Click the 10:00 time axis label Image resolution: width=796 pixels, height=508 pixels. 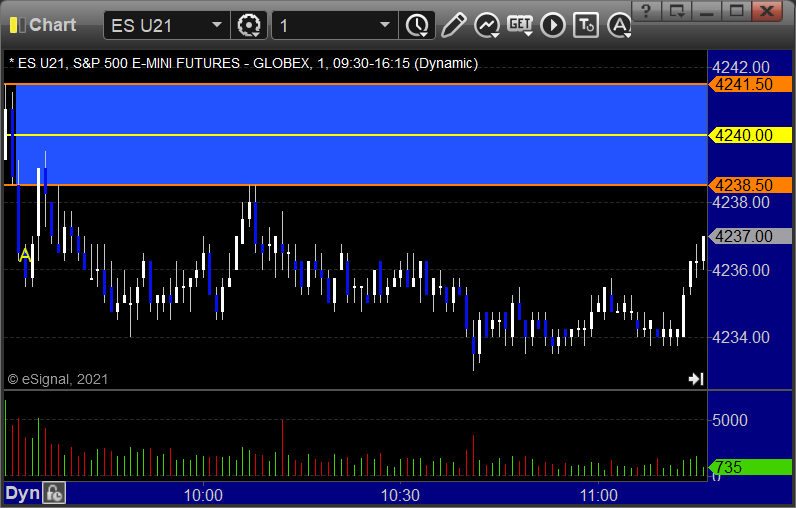[203, 495]
